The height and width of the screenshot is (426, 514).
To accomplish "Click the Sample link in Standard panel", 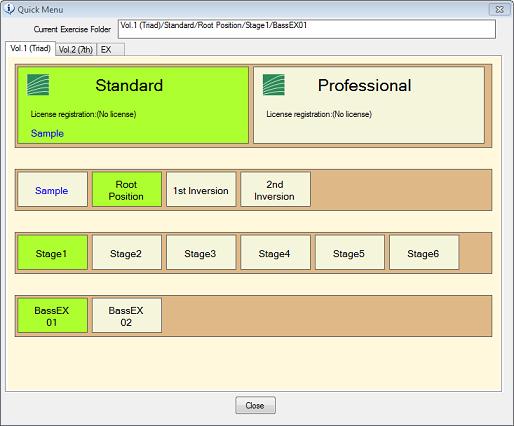I will coord(47,133).
